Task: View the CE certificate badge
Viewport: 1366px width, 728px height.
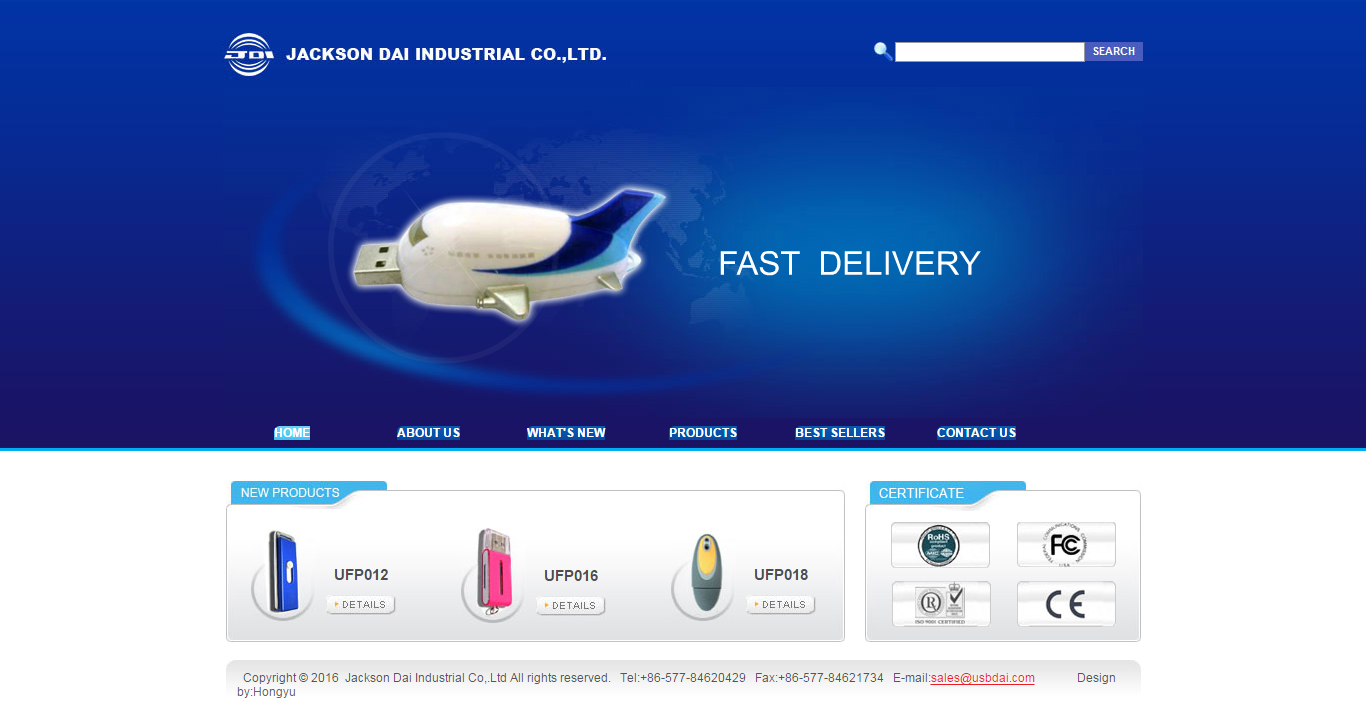Action: coord(1066,604)
